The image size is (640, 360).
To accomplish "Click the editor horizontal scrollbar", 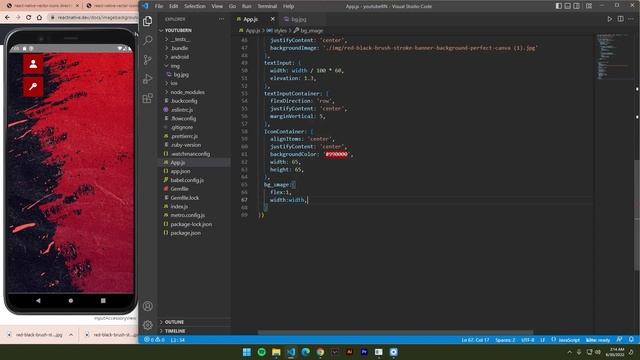I will 395,333.
